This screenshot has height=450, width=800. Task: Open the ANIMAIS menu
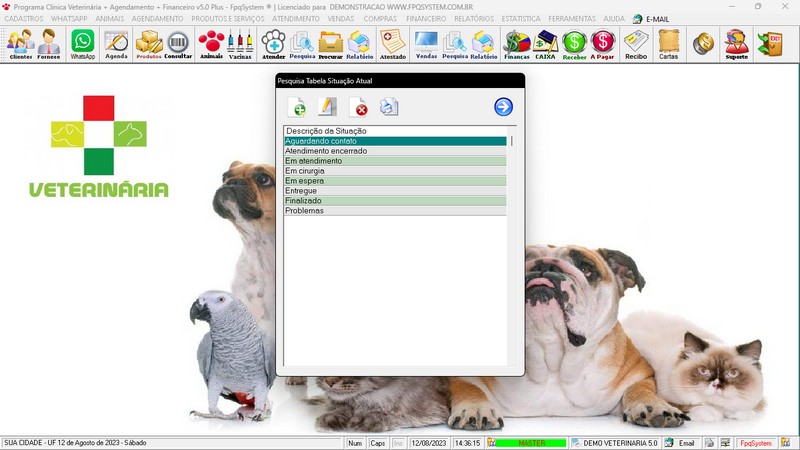[109, 18]
